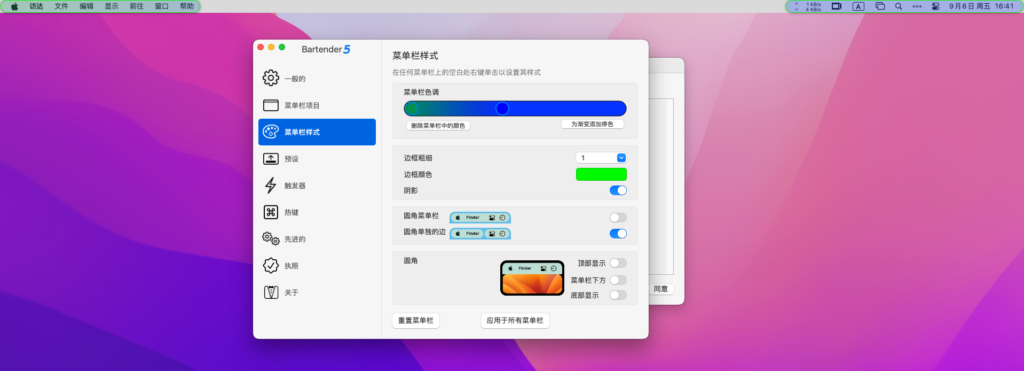Disable the 圆角单独的边 switch
1024x371 pixels.
tap(618, 233)
